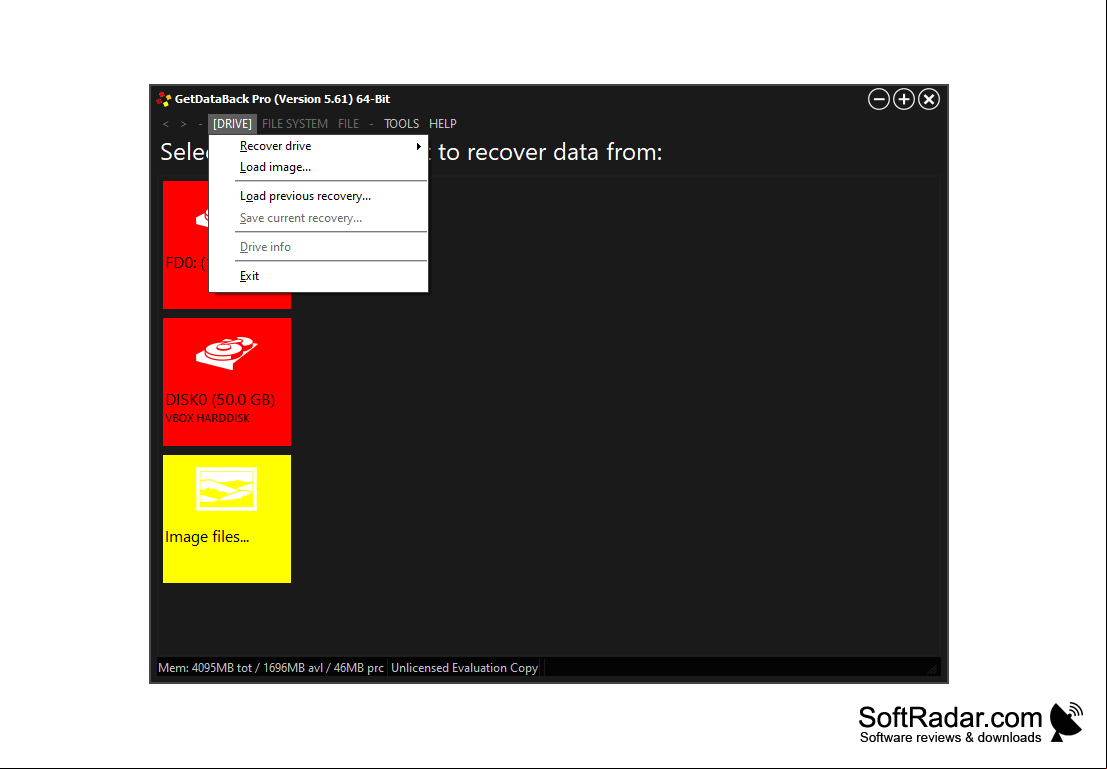Click the GetDataBack app logo icon
This screenshot has width=1107, height=769.
click(x=164, y=100)
